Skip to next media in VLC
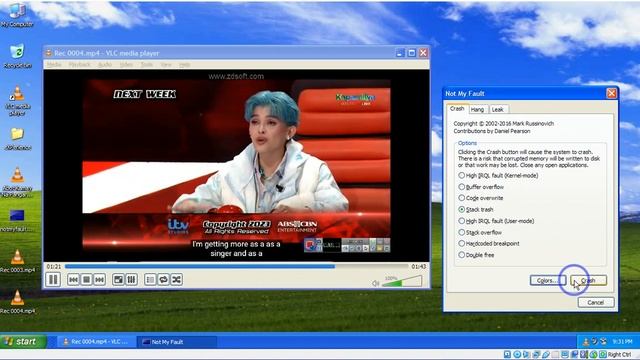 (99, 280)
